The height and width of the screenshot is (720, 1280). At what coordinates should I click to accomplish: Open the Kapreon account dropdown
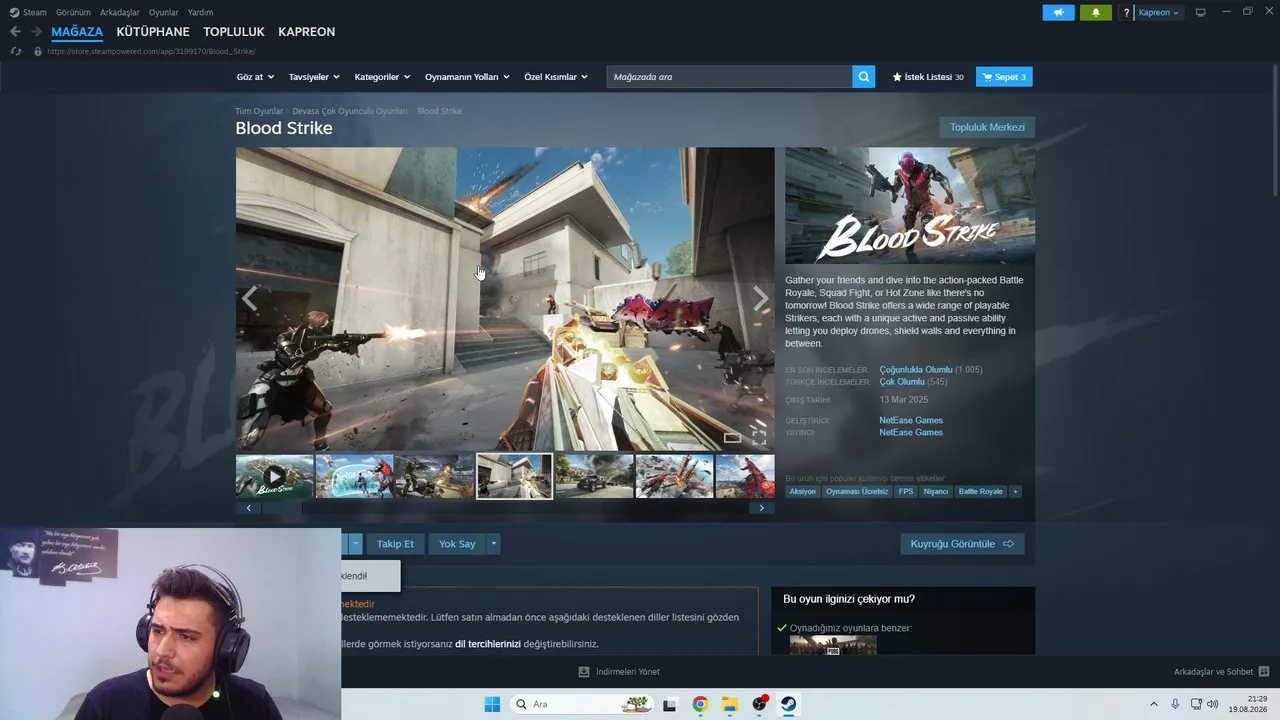pyautogui.click(x=1159, y=13)
